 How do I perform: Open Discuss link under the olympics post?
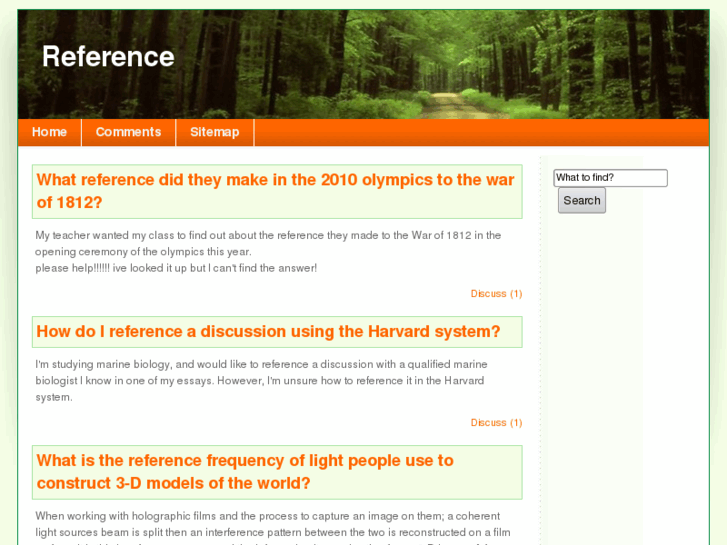pos(496,294)
